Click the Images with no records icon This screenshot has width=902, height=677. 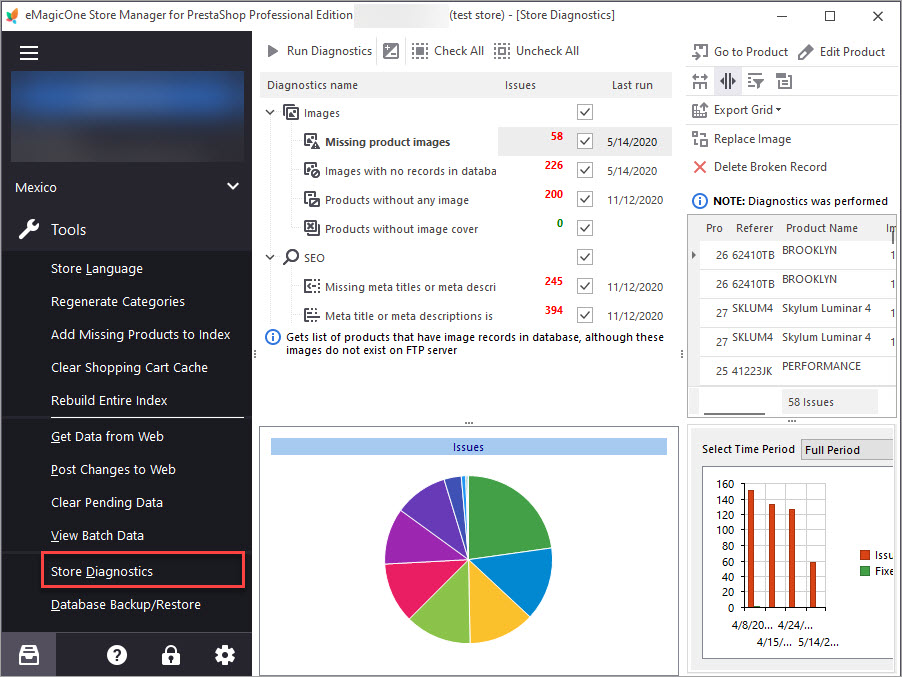(x=312, y=170)
